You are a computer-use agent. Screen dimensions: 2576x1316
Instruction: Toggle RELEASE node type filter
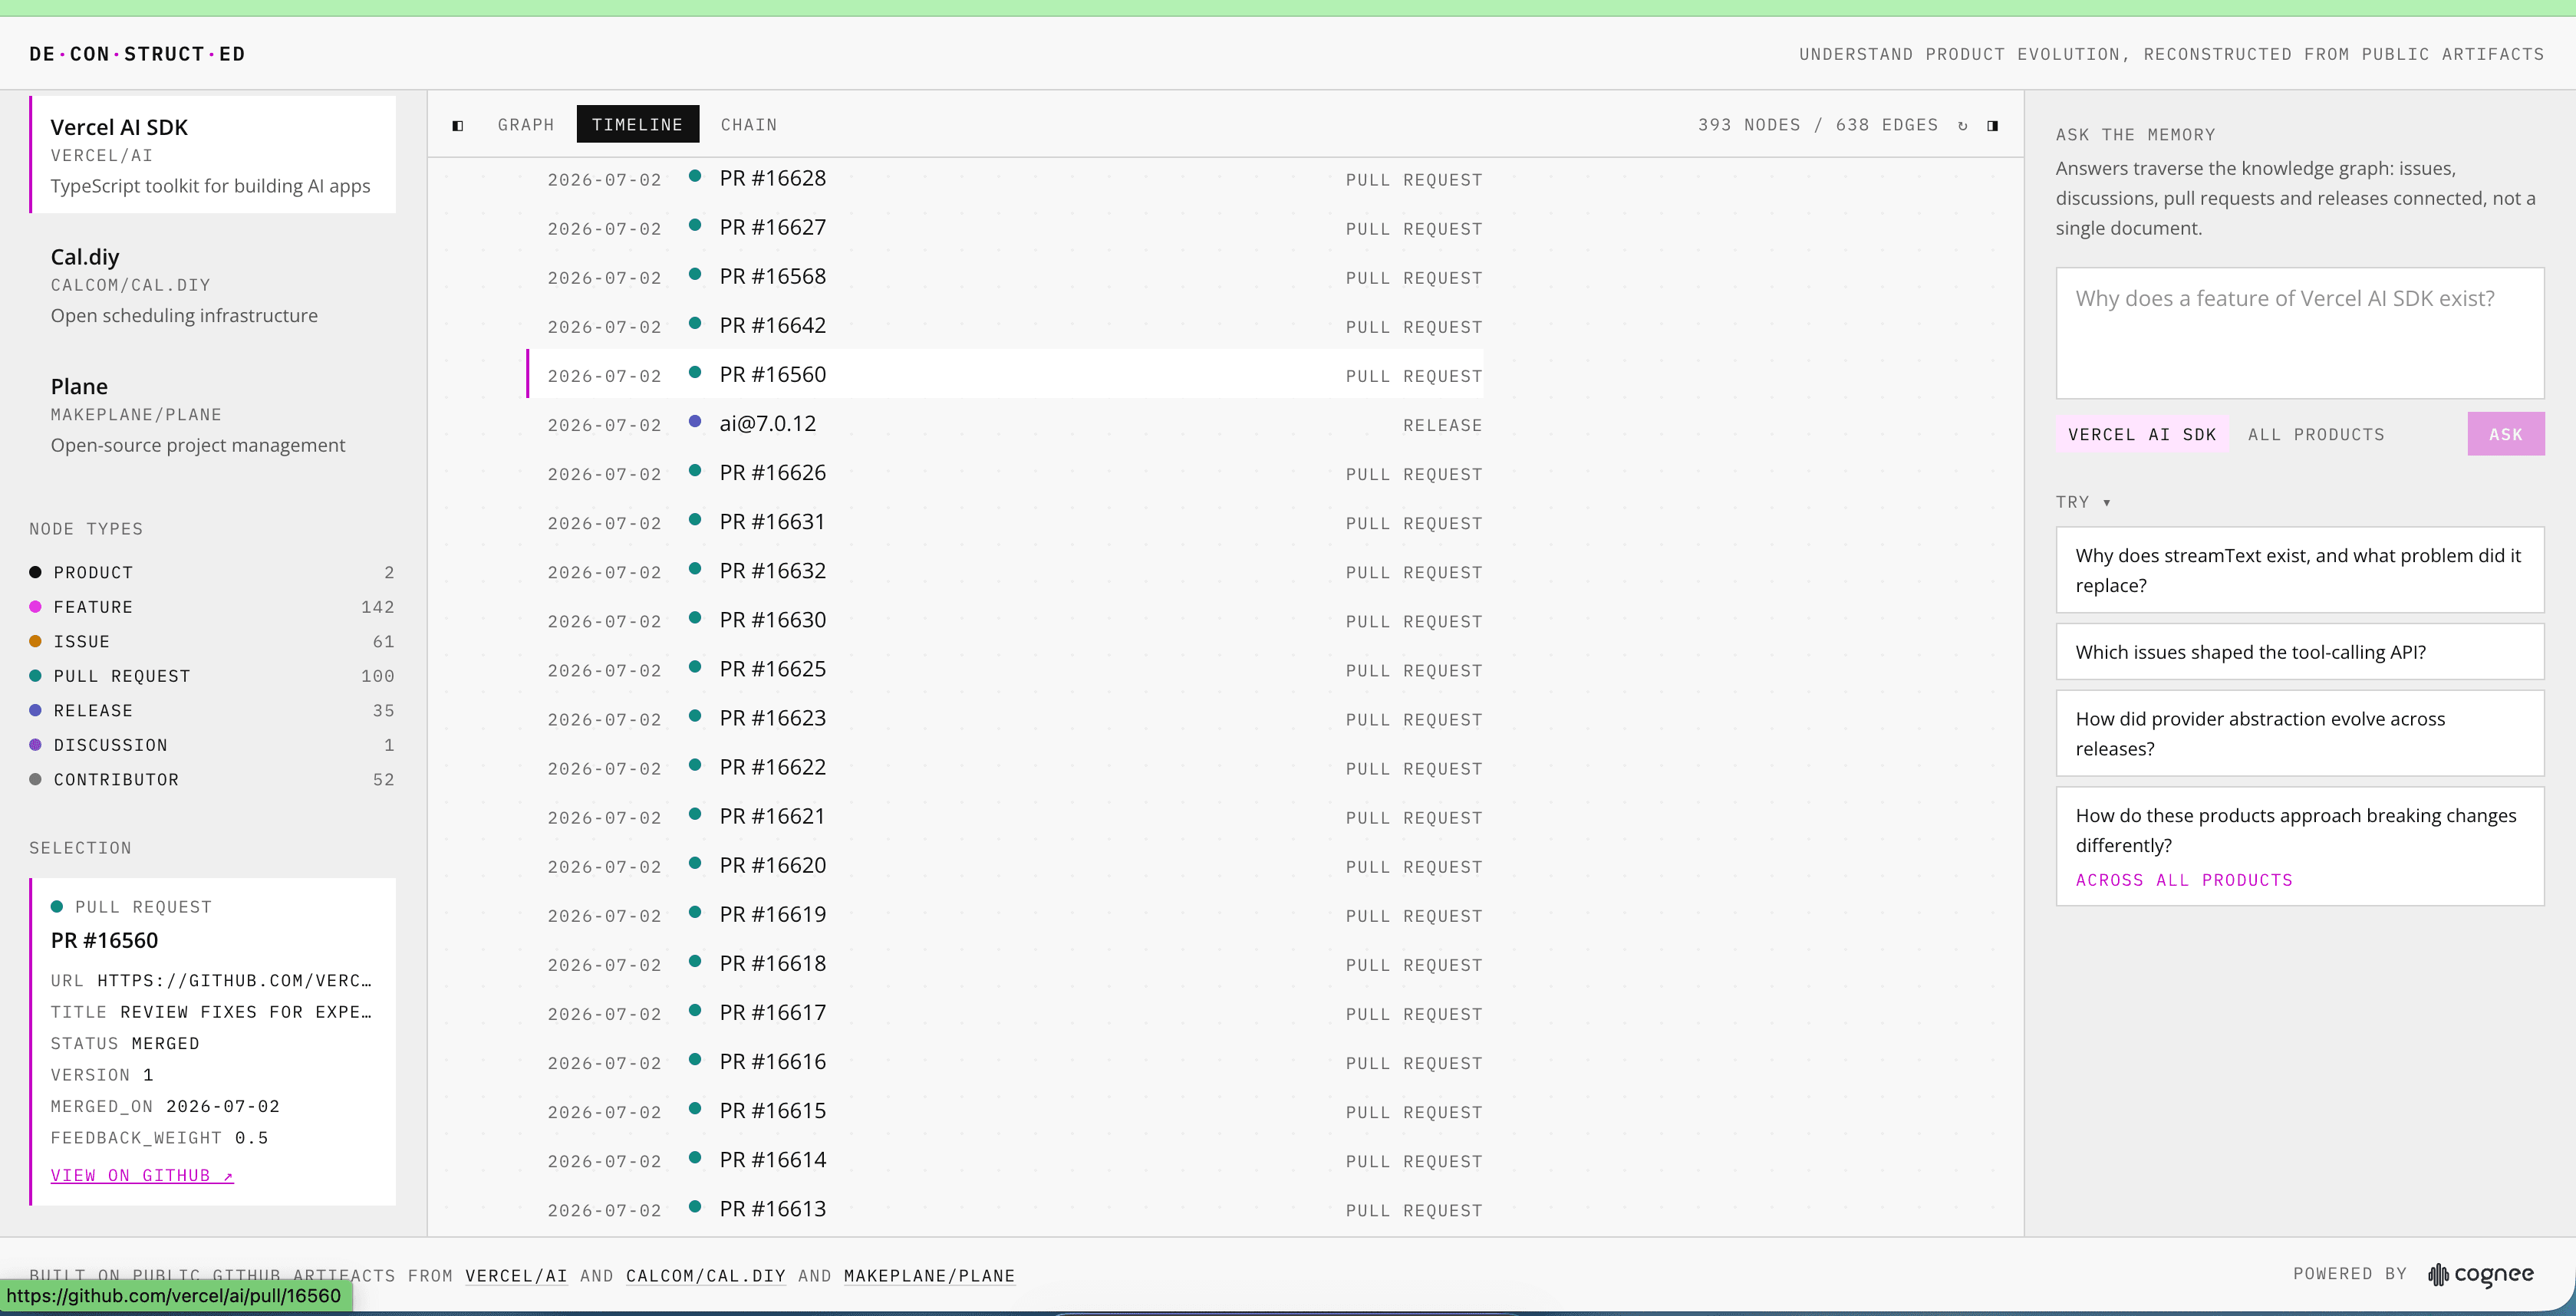212,710
